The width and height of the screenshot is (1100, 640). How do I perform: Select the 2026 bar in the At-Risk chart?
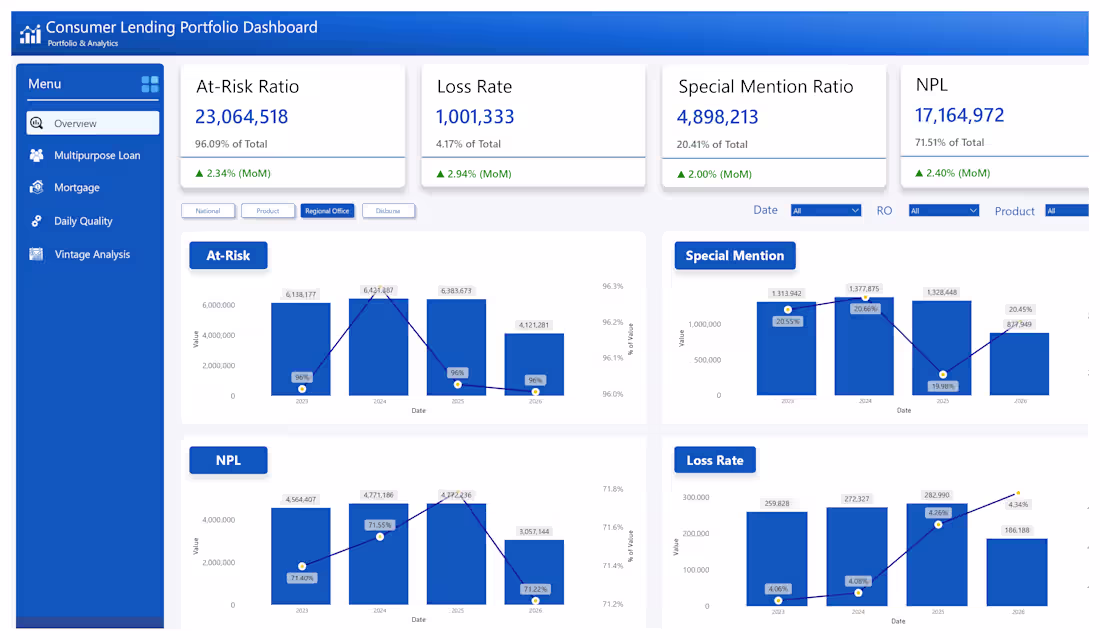point(534,364)
